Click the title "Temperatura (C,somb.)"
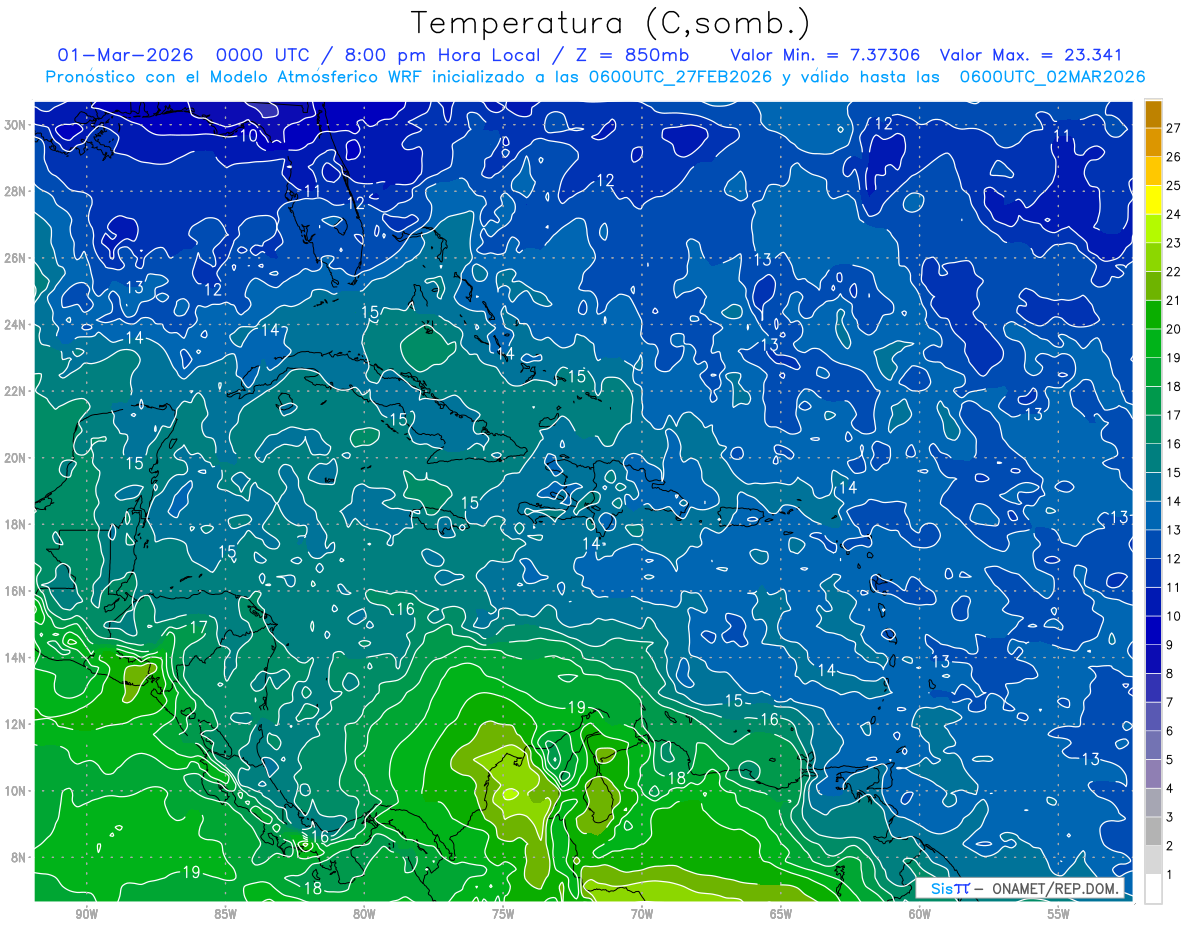Image resolution: width=1200 pixels, height=927 pixels. click(x=610, y=23)
